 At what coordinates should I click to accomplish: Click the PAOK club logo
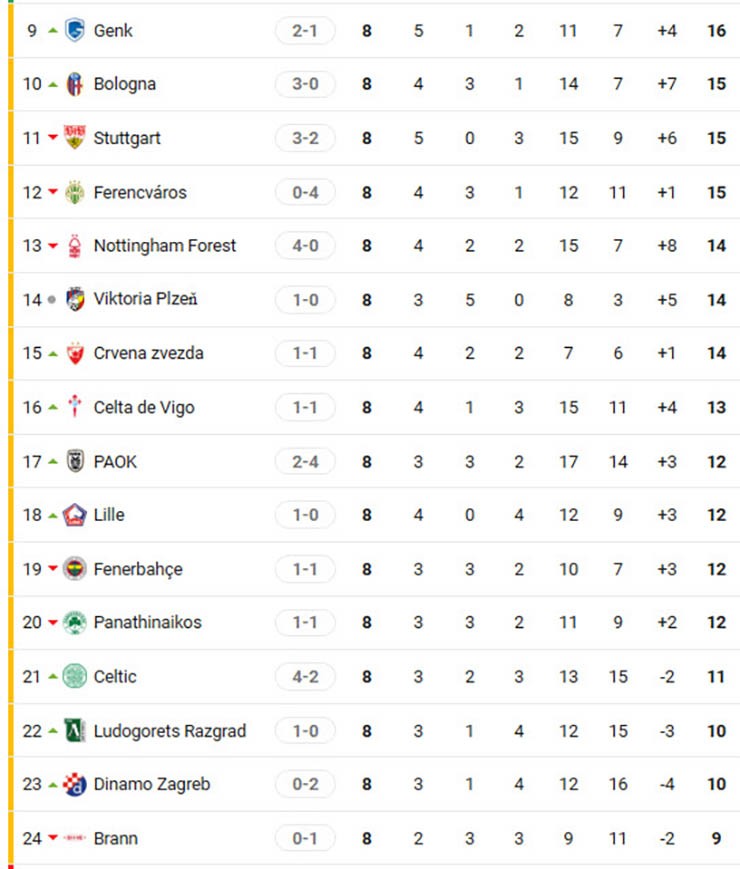(x=76, y=461)
